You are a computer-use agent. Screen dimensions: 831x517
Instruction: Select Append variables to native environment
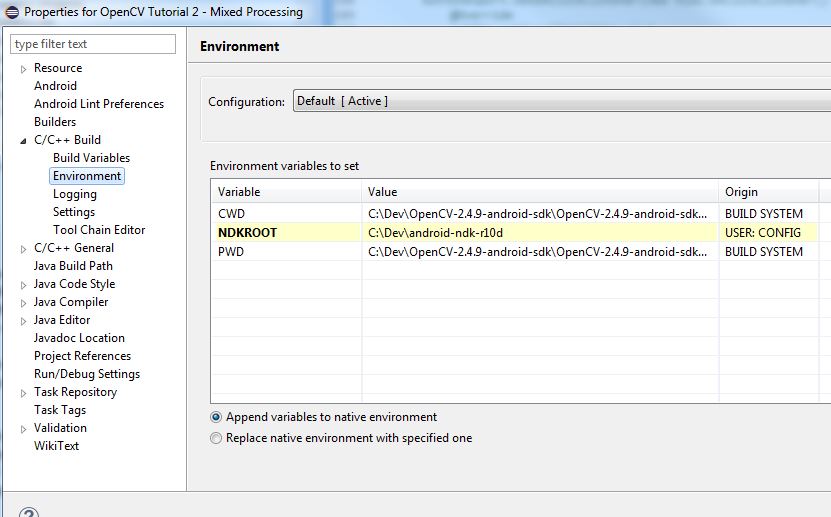216,417
